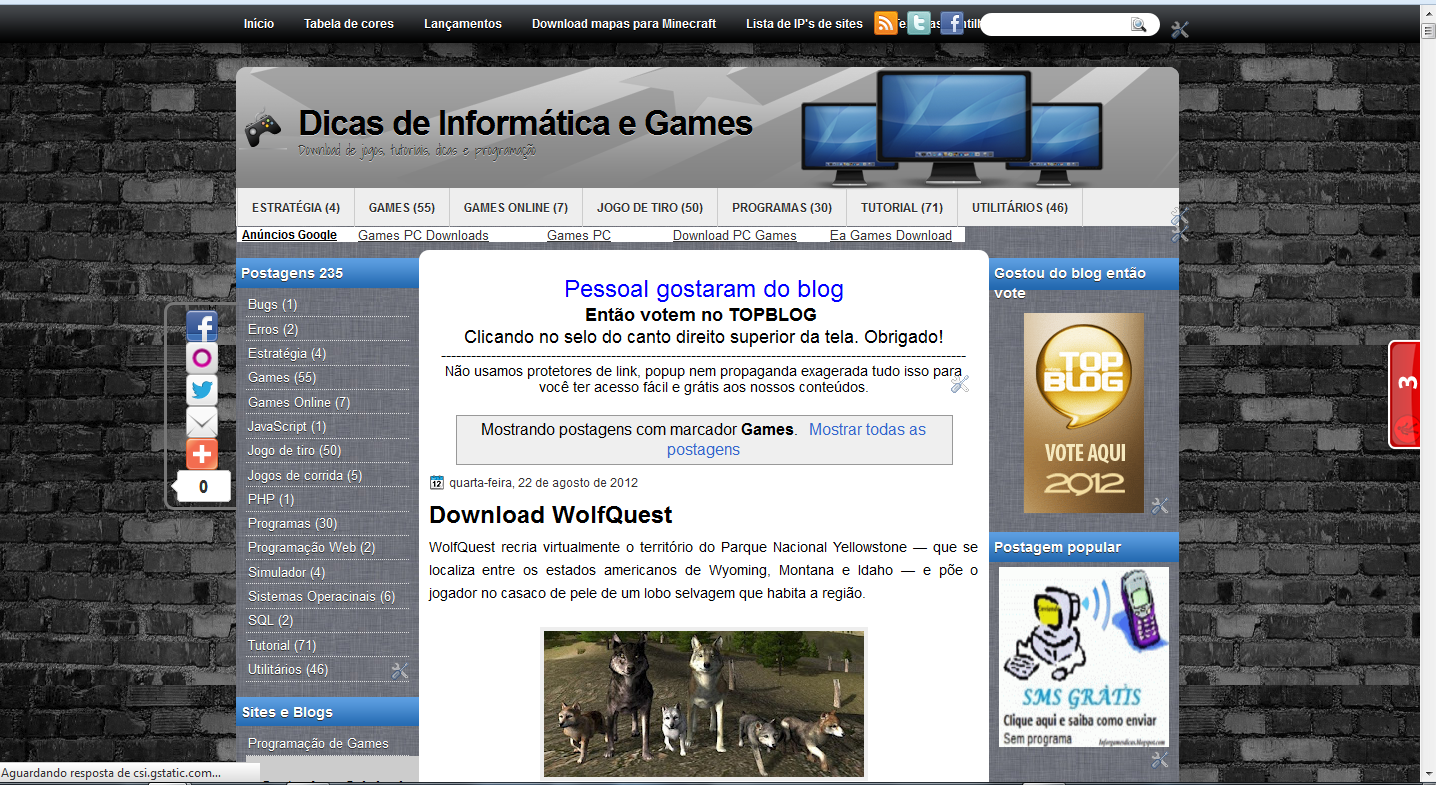Open the red tab at the right edge
Screen dimensions: 1436x785
[1404, 395]
